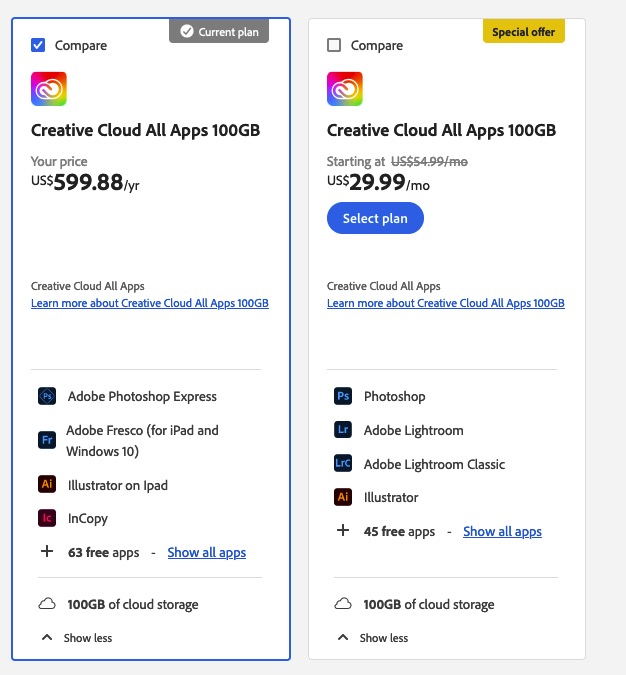Viewport: 626px width, 675px height.
Task: Check Compare on the special offer card
Action: tap(334, 45)
